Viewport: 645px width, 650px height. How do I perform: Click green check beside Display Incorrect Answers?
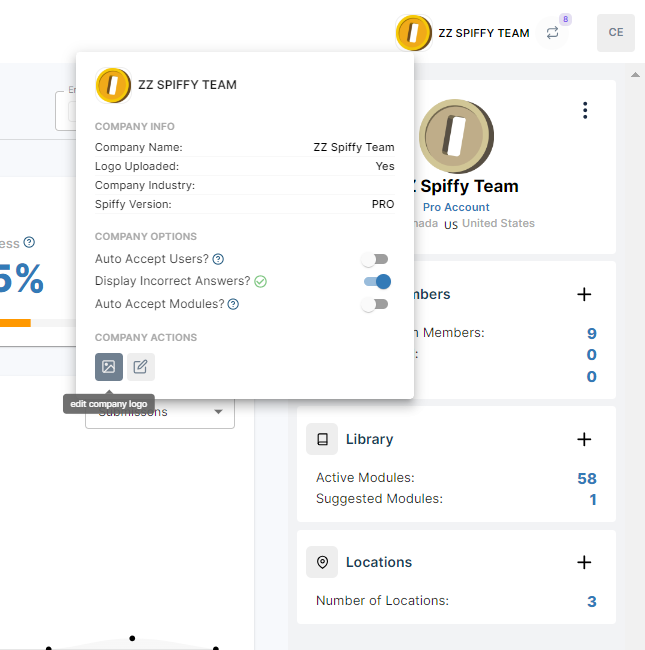(260, 282)
